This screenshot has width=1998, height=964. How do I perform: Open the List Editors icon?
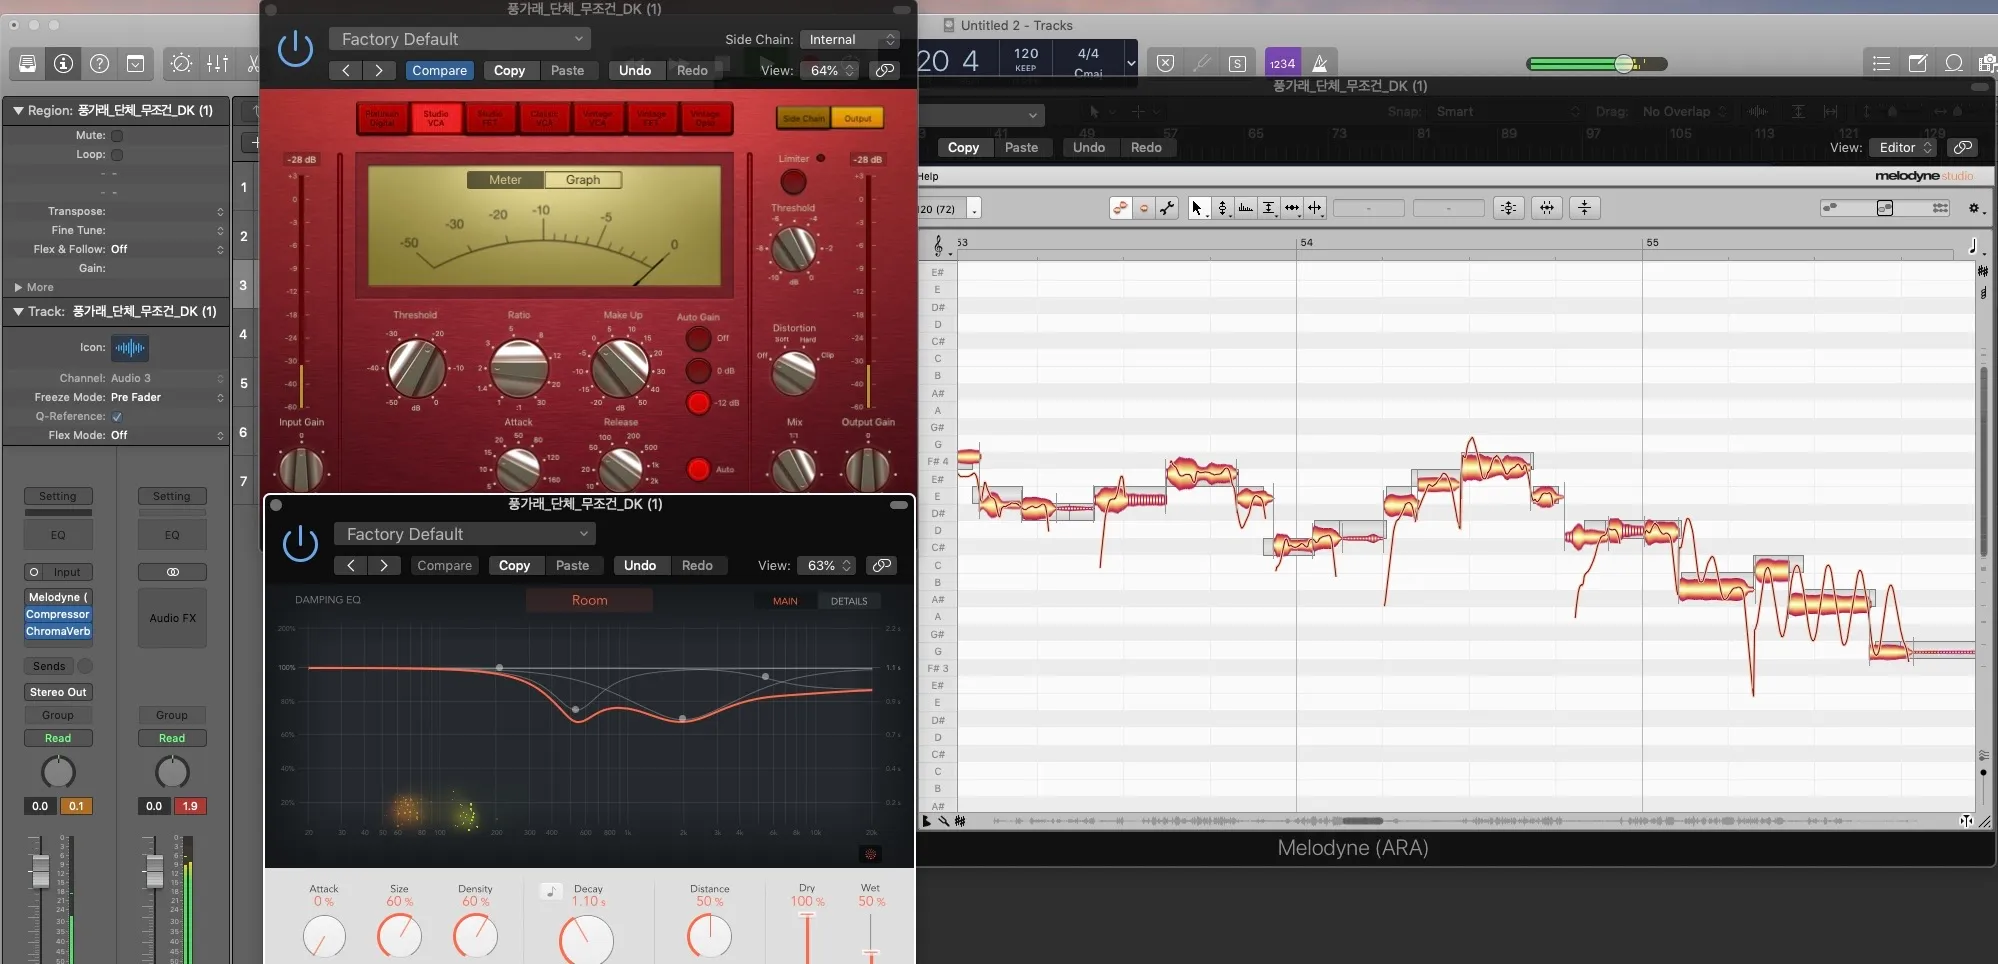click(1881, 64)
